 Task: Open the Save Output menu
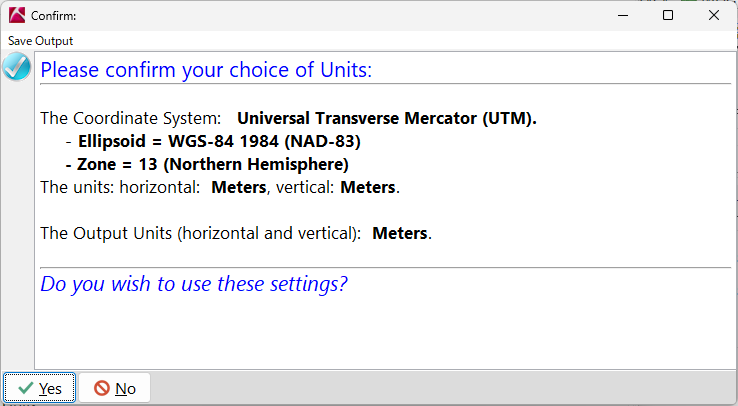(41, 41)
